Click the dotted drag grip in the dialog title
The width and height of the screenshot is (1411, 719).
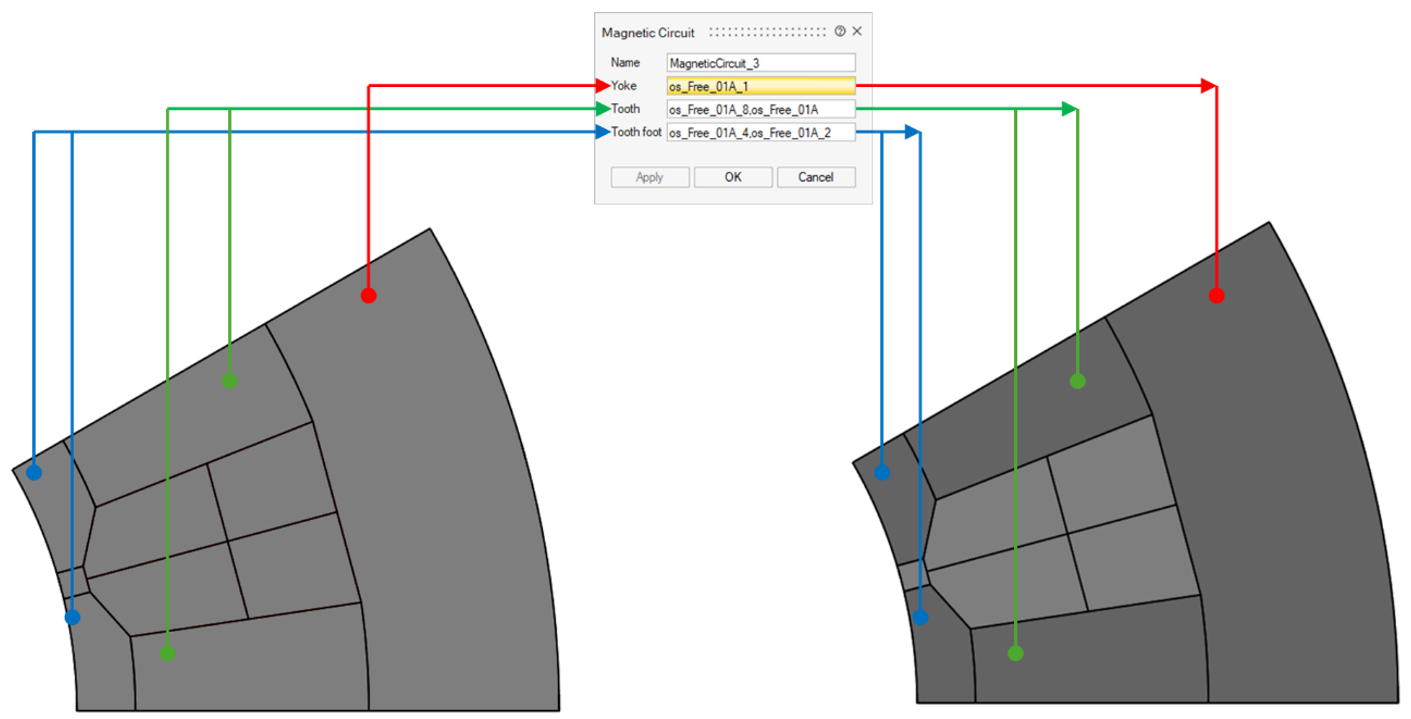tap(767, 32)
